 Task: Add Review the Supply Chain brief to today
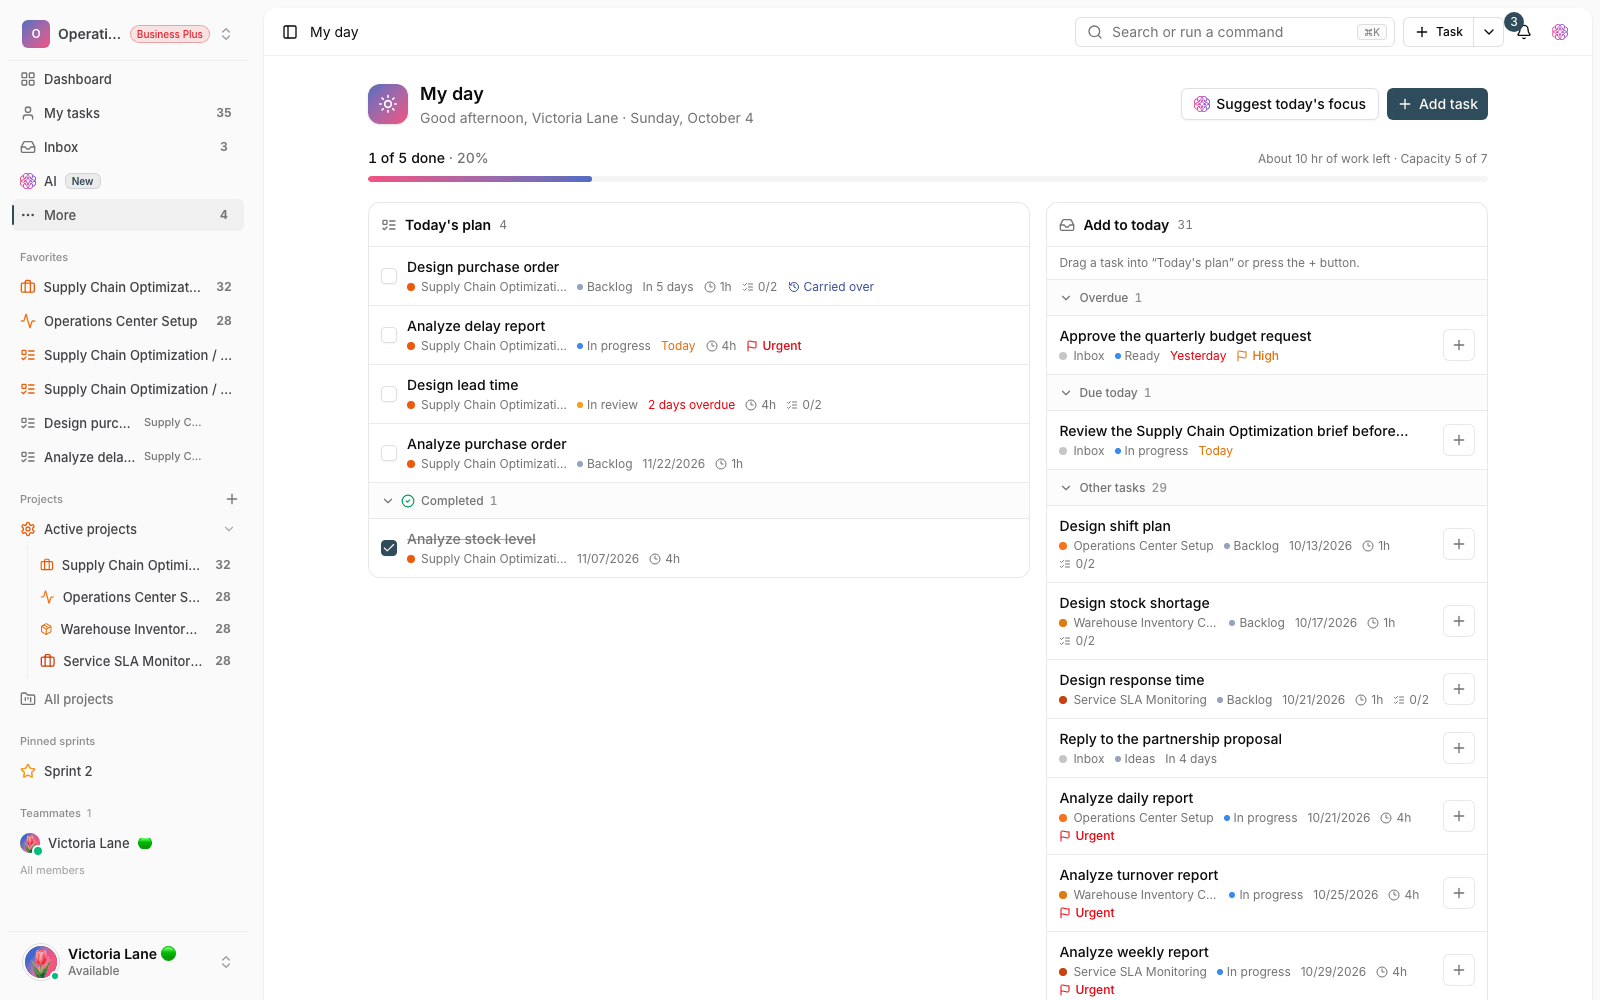click(1459, 440)
